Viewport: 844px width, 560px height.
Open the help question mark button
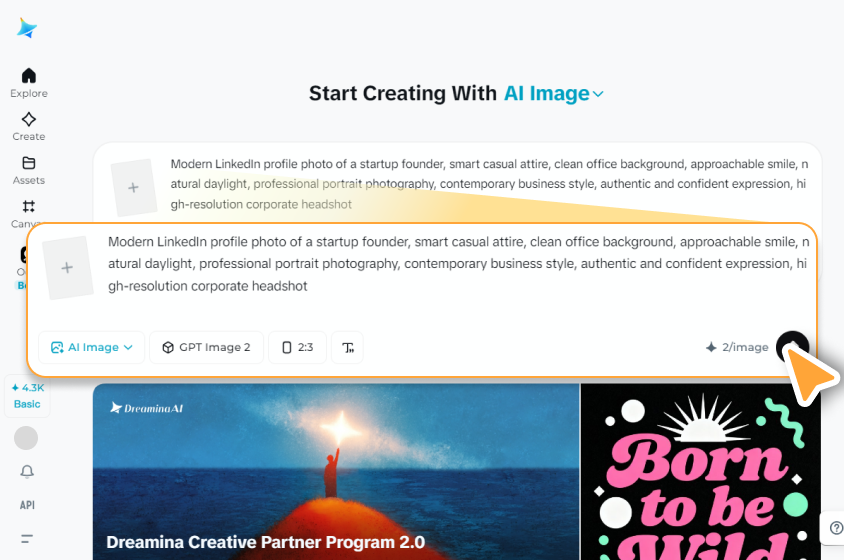pos(836,528)
